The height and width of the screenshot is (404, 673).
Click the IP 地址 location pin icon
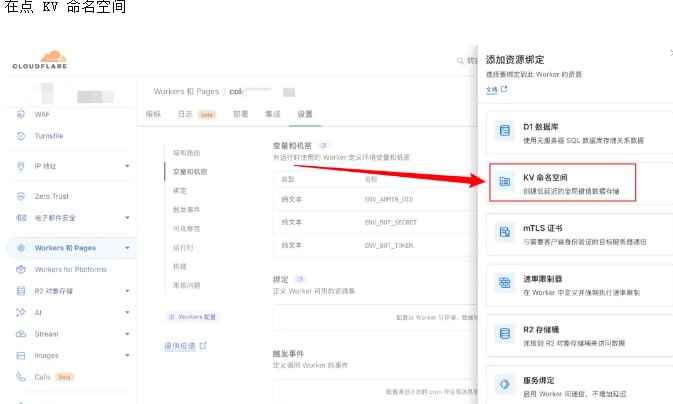tap(21, 166)
